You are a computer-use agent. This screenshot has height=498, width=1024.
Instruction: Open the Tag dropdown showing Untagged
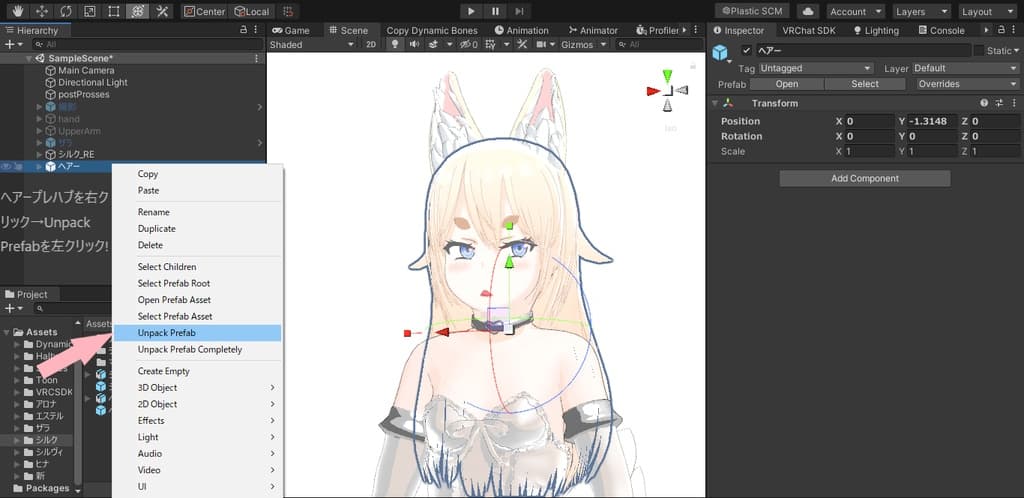(x=816, y=68)
